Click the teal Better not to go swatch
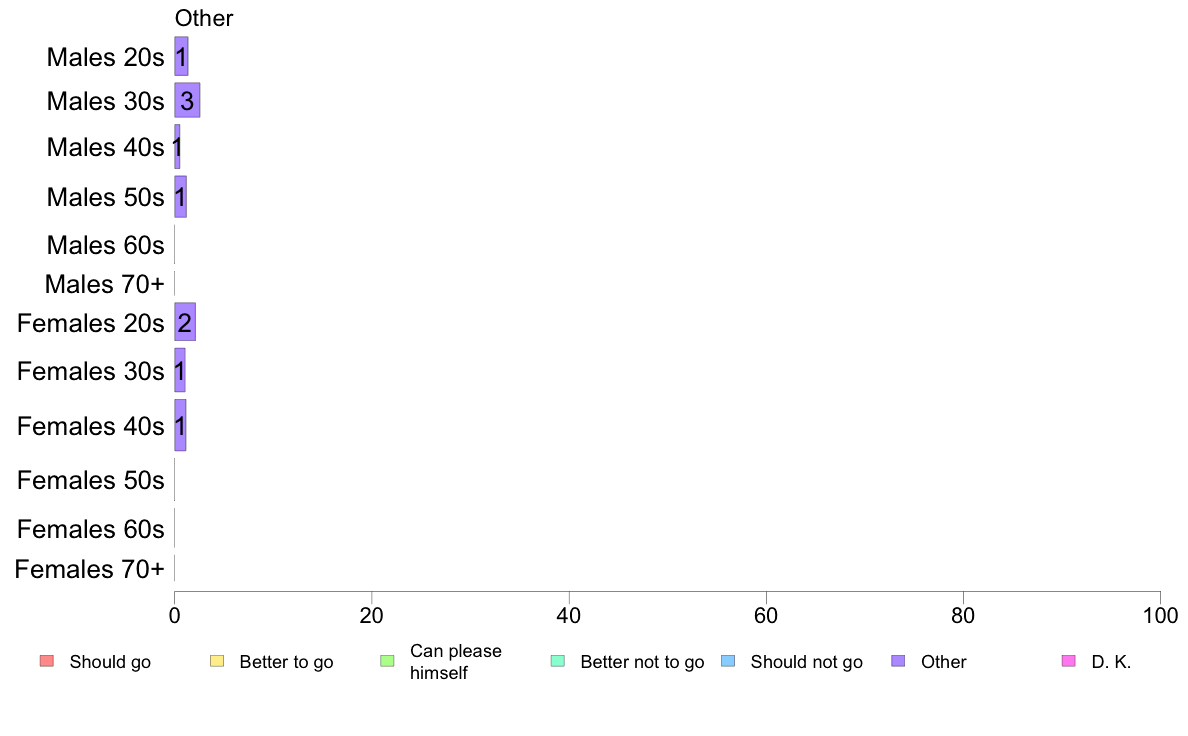 click(558, 661)
